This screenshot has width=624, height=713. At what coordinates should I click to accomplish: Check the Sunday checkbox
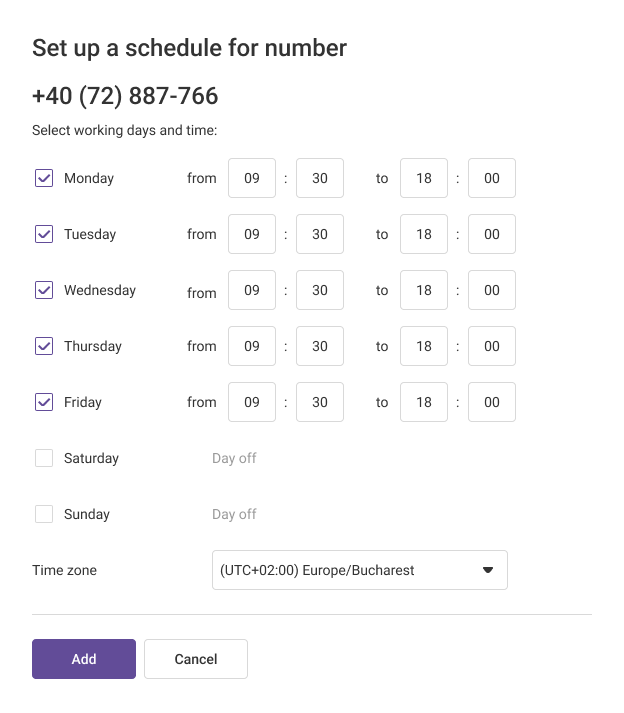(44, 514)
